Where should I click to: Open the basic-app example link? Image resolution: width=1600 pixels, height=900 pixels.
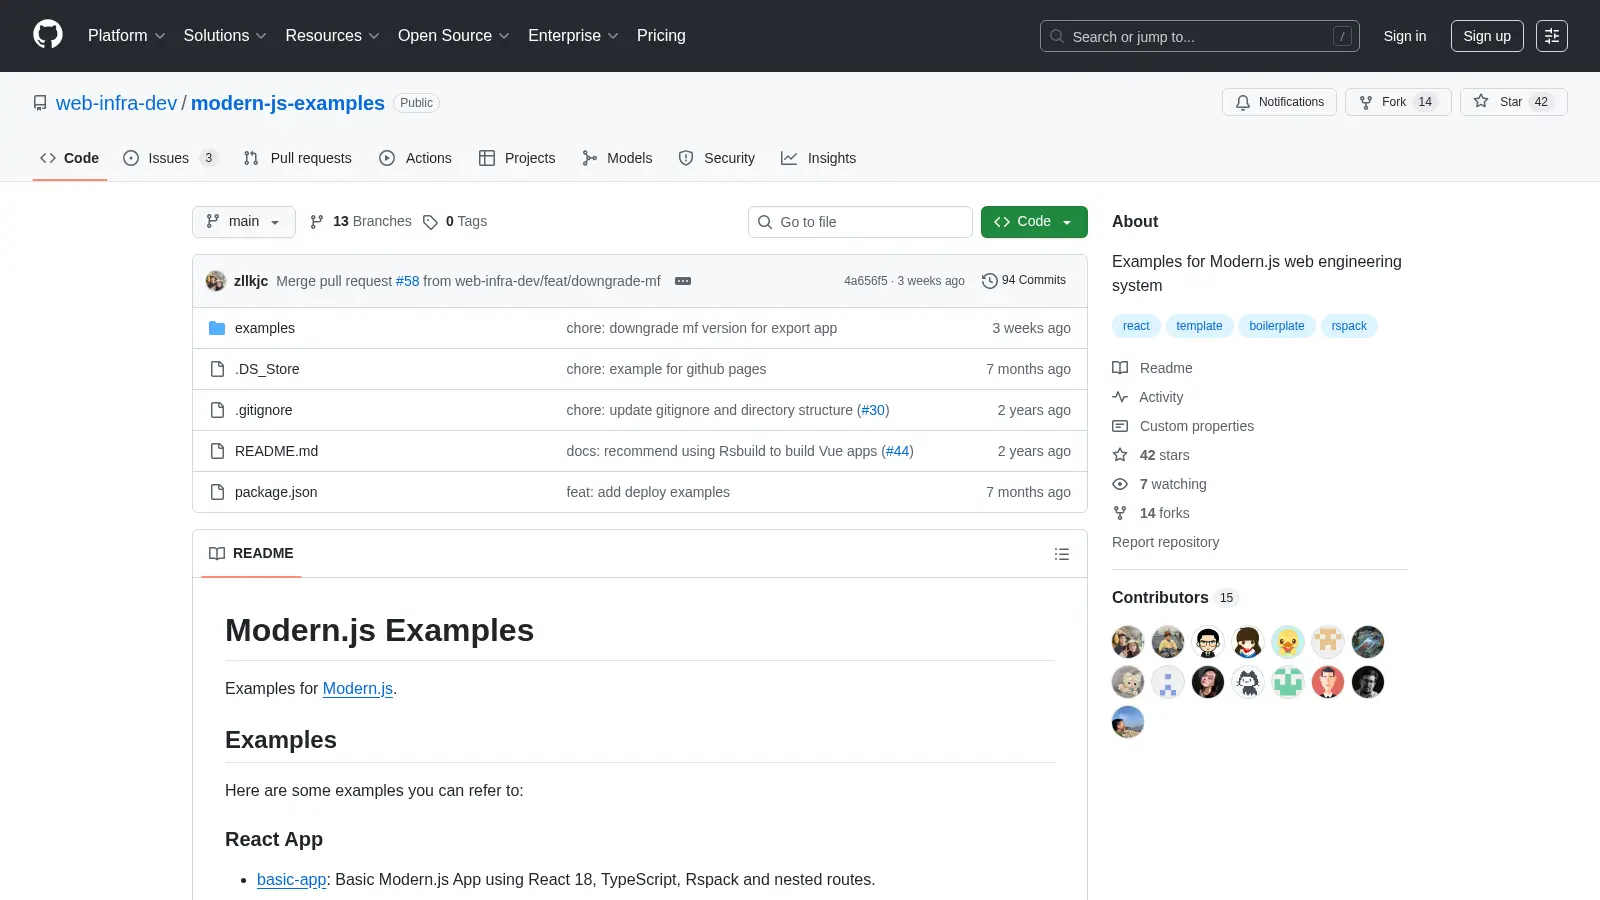(x=292, y=880)
